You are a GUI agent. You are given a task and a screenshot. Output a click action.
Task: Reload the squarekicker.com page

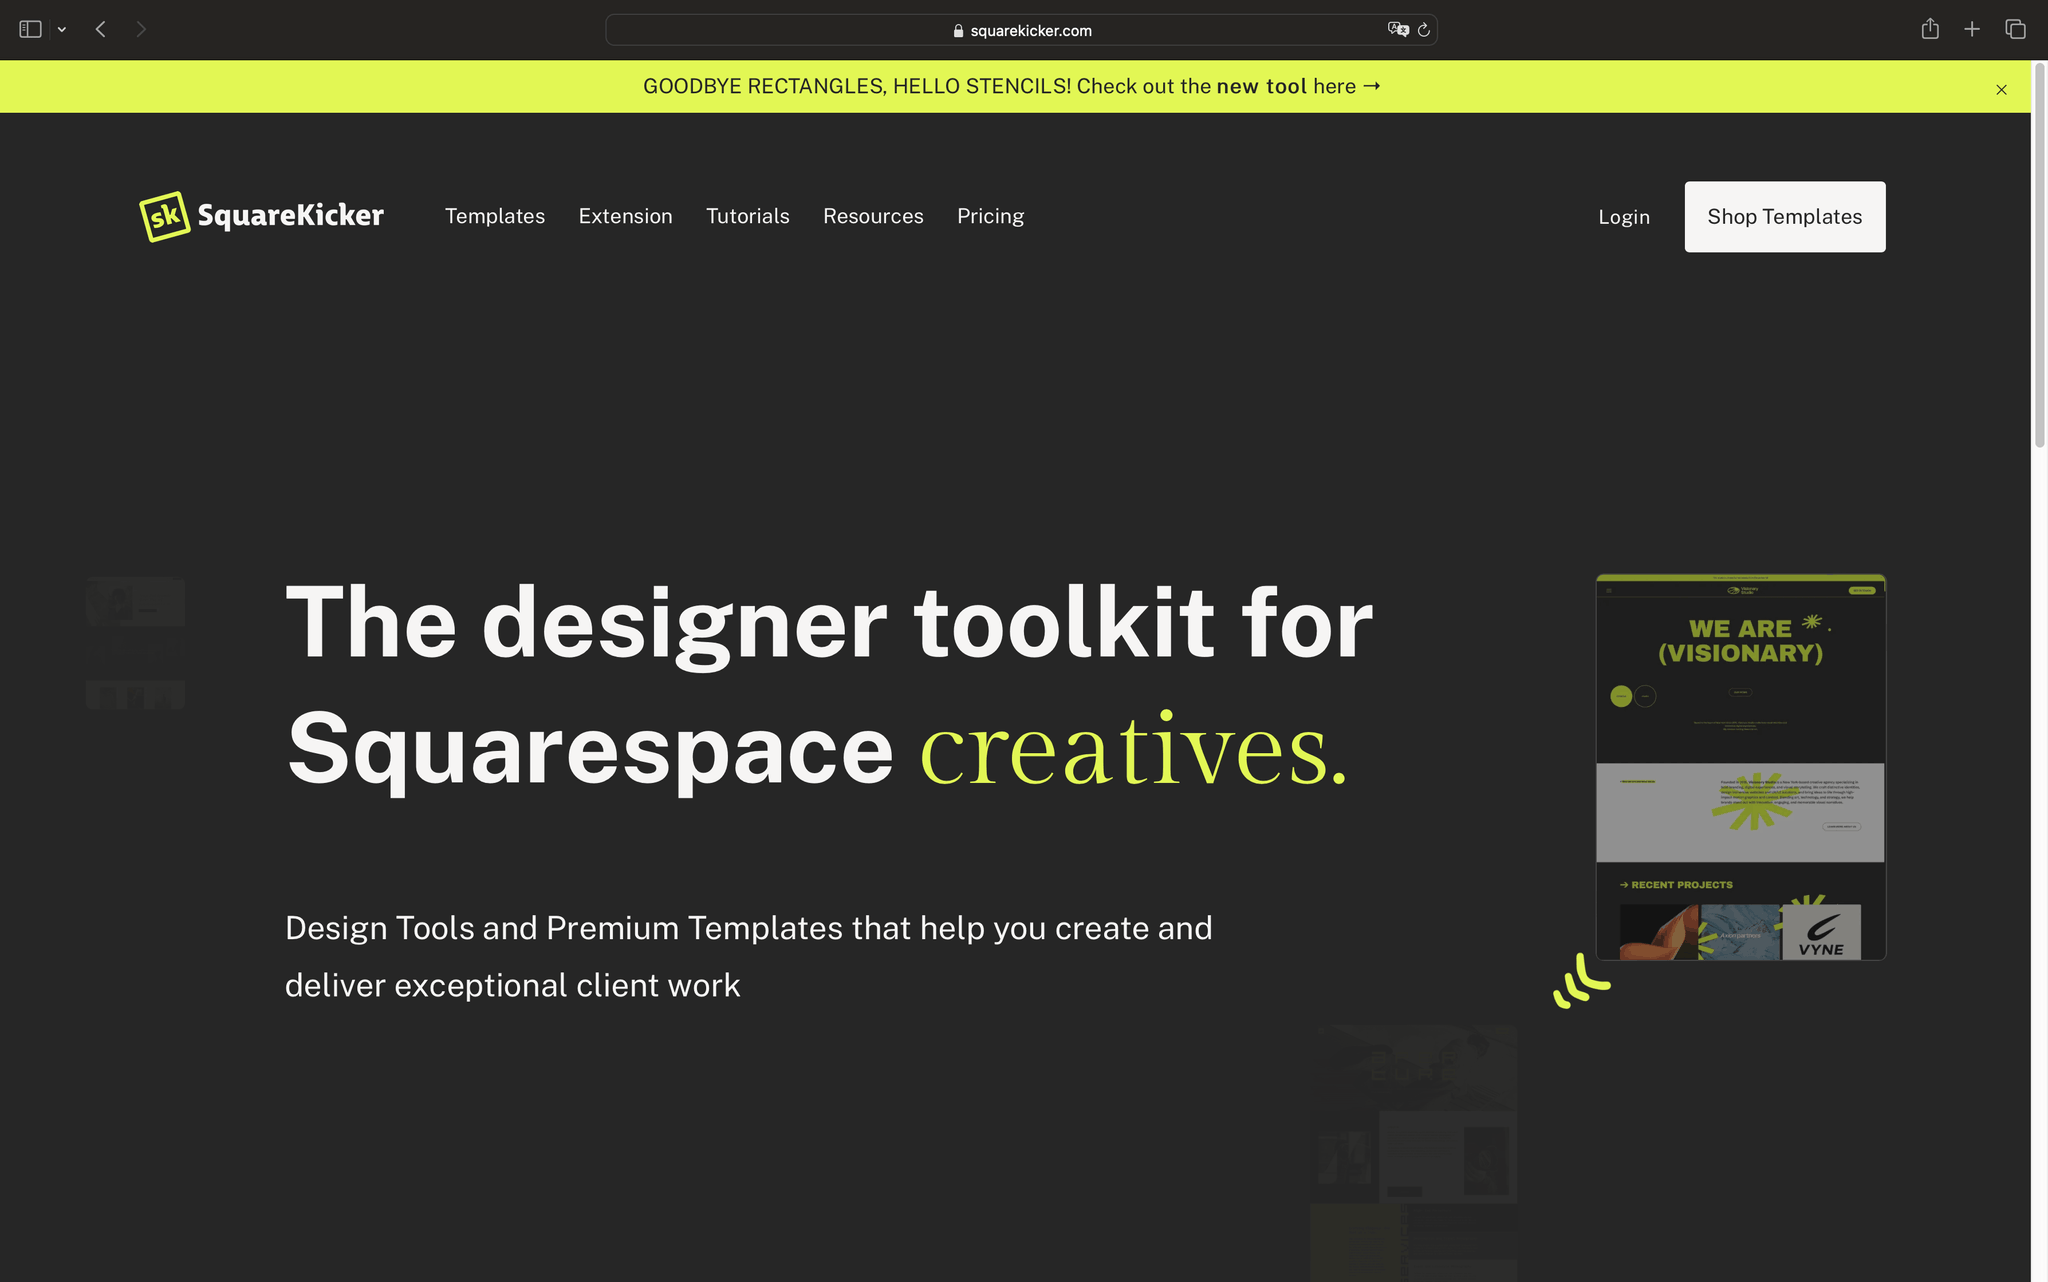coord(1422,29)
